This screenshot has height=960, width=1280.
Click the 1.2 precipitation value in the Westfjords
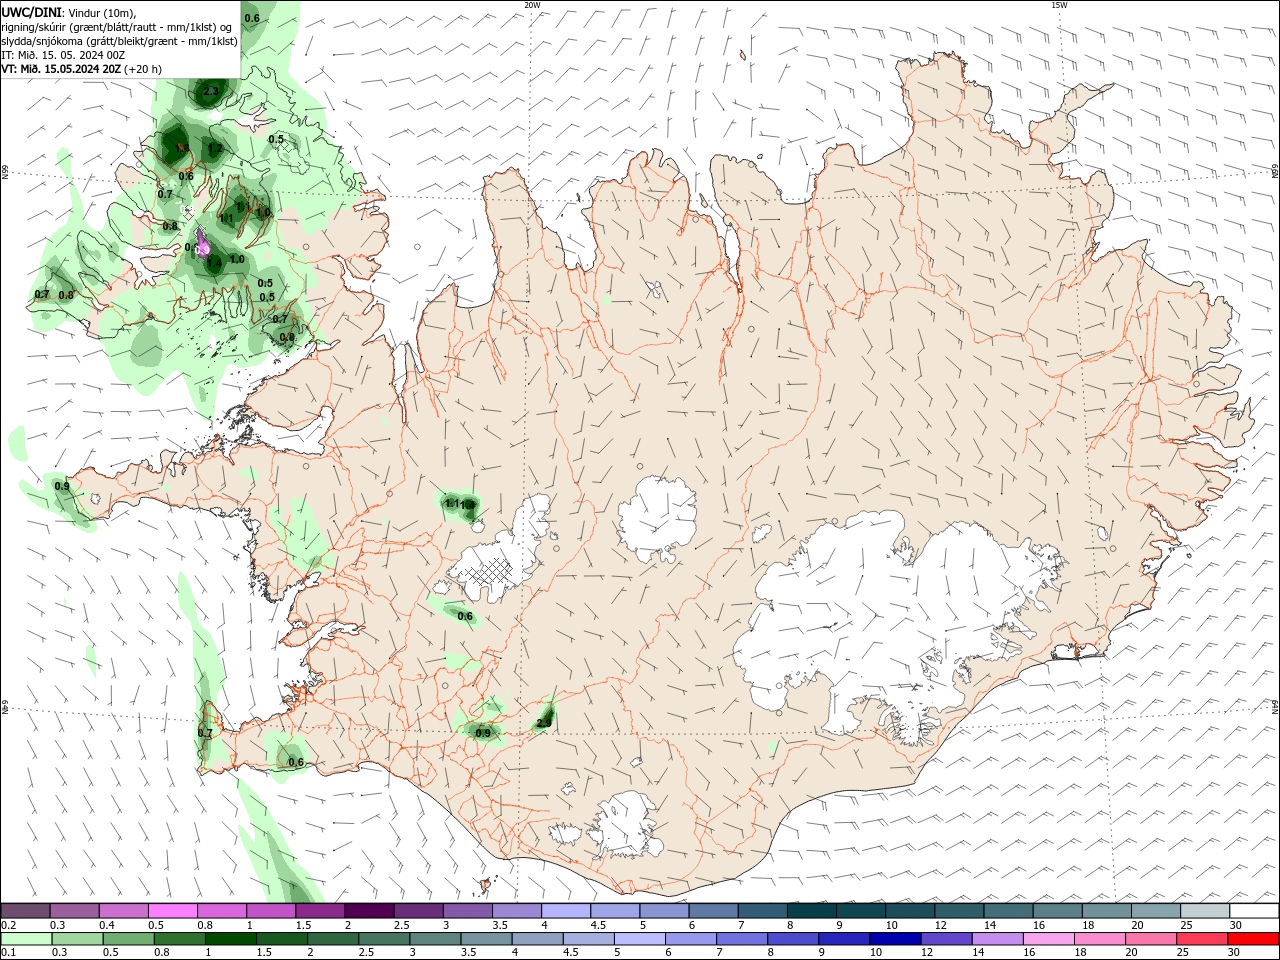coord(215,149)
